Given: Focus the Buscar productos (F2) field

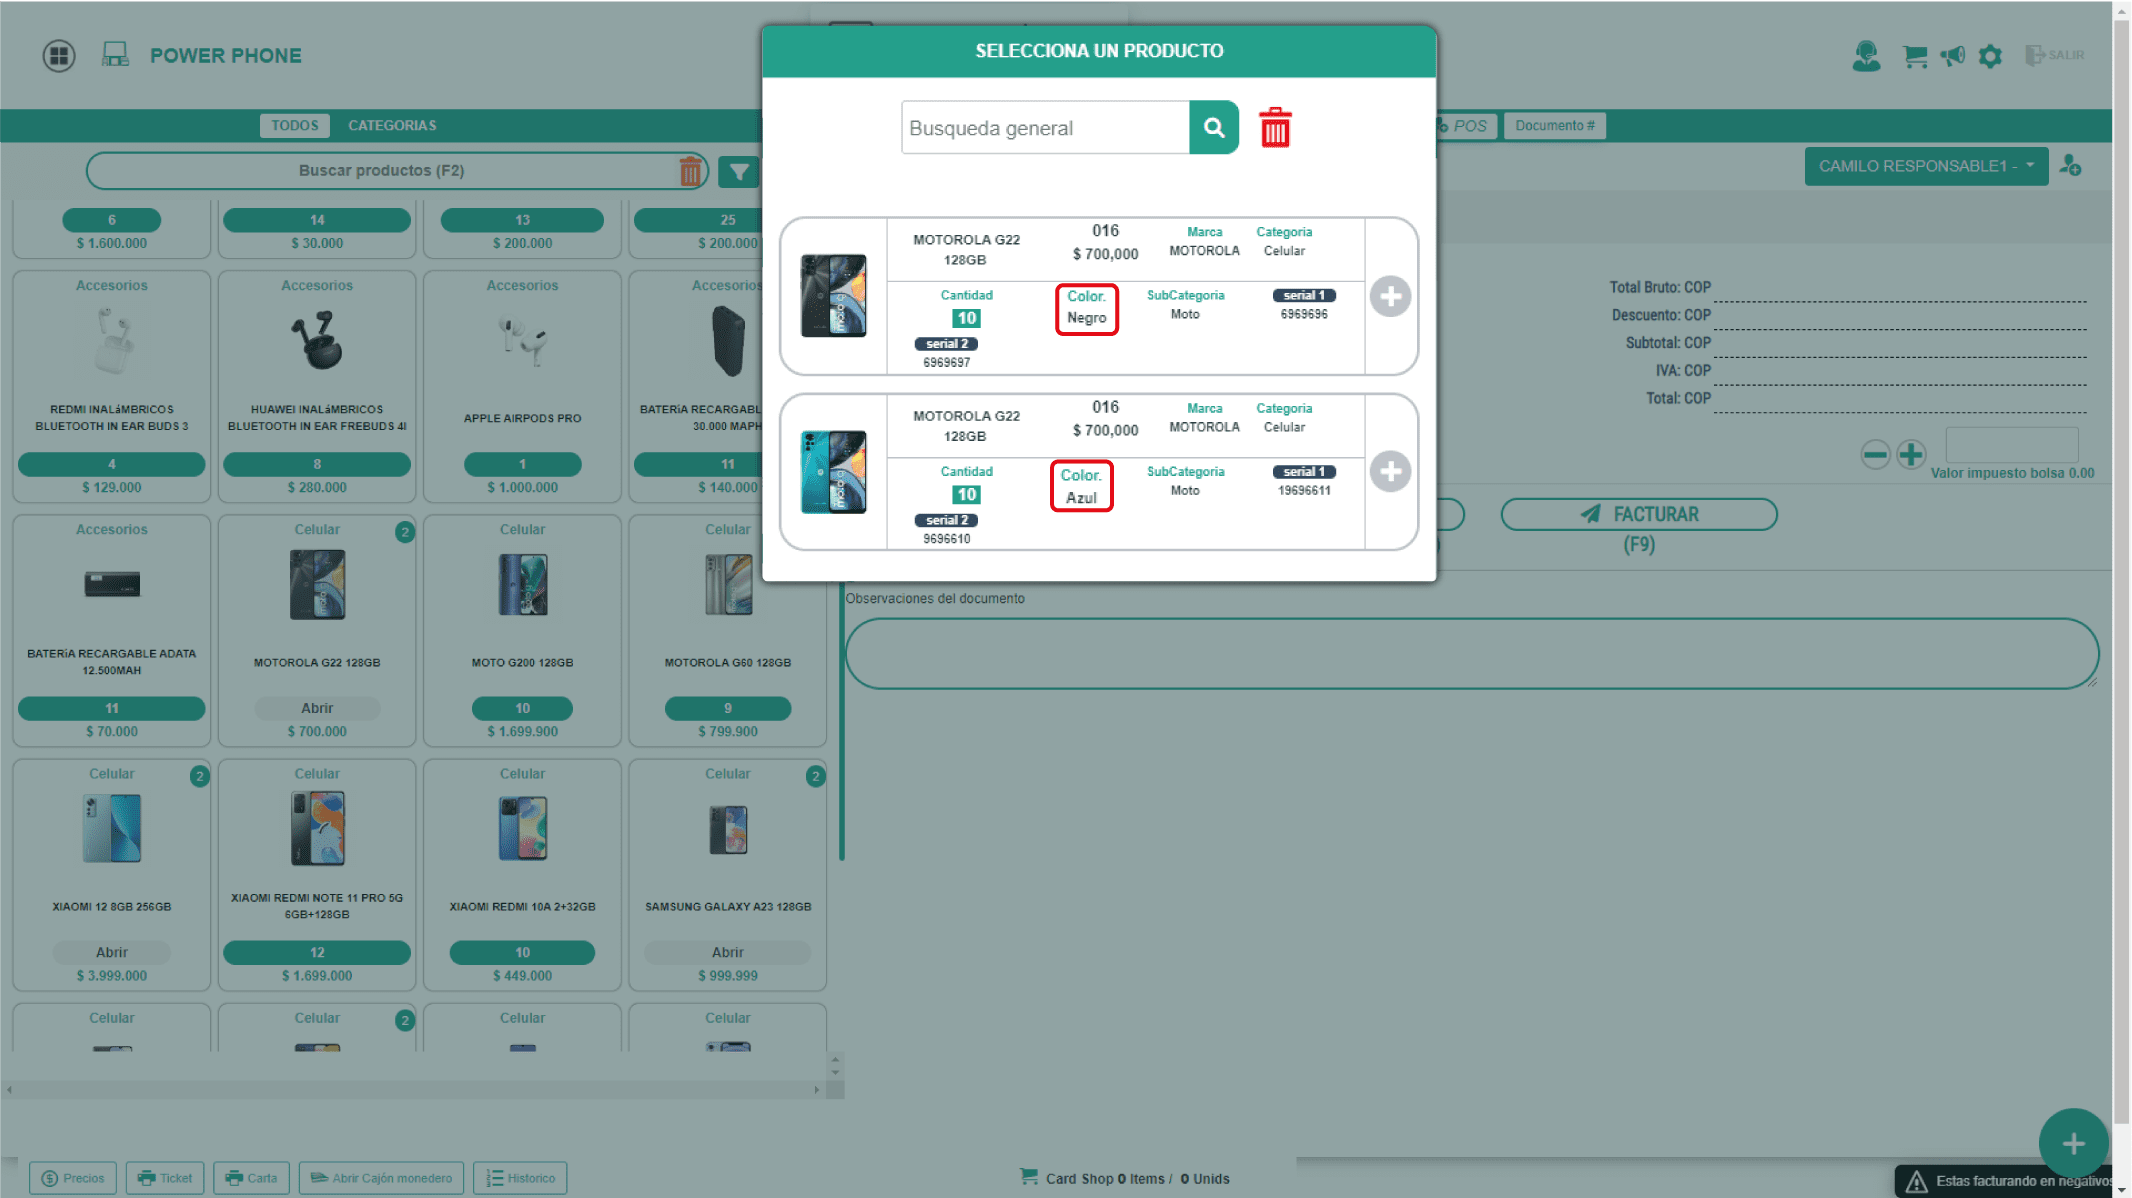Looking at the screenshot, I should (x=381, y=171).
